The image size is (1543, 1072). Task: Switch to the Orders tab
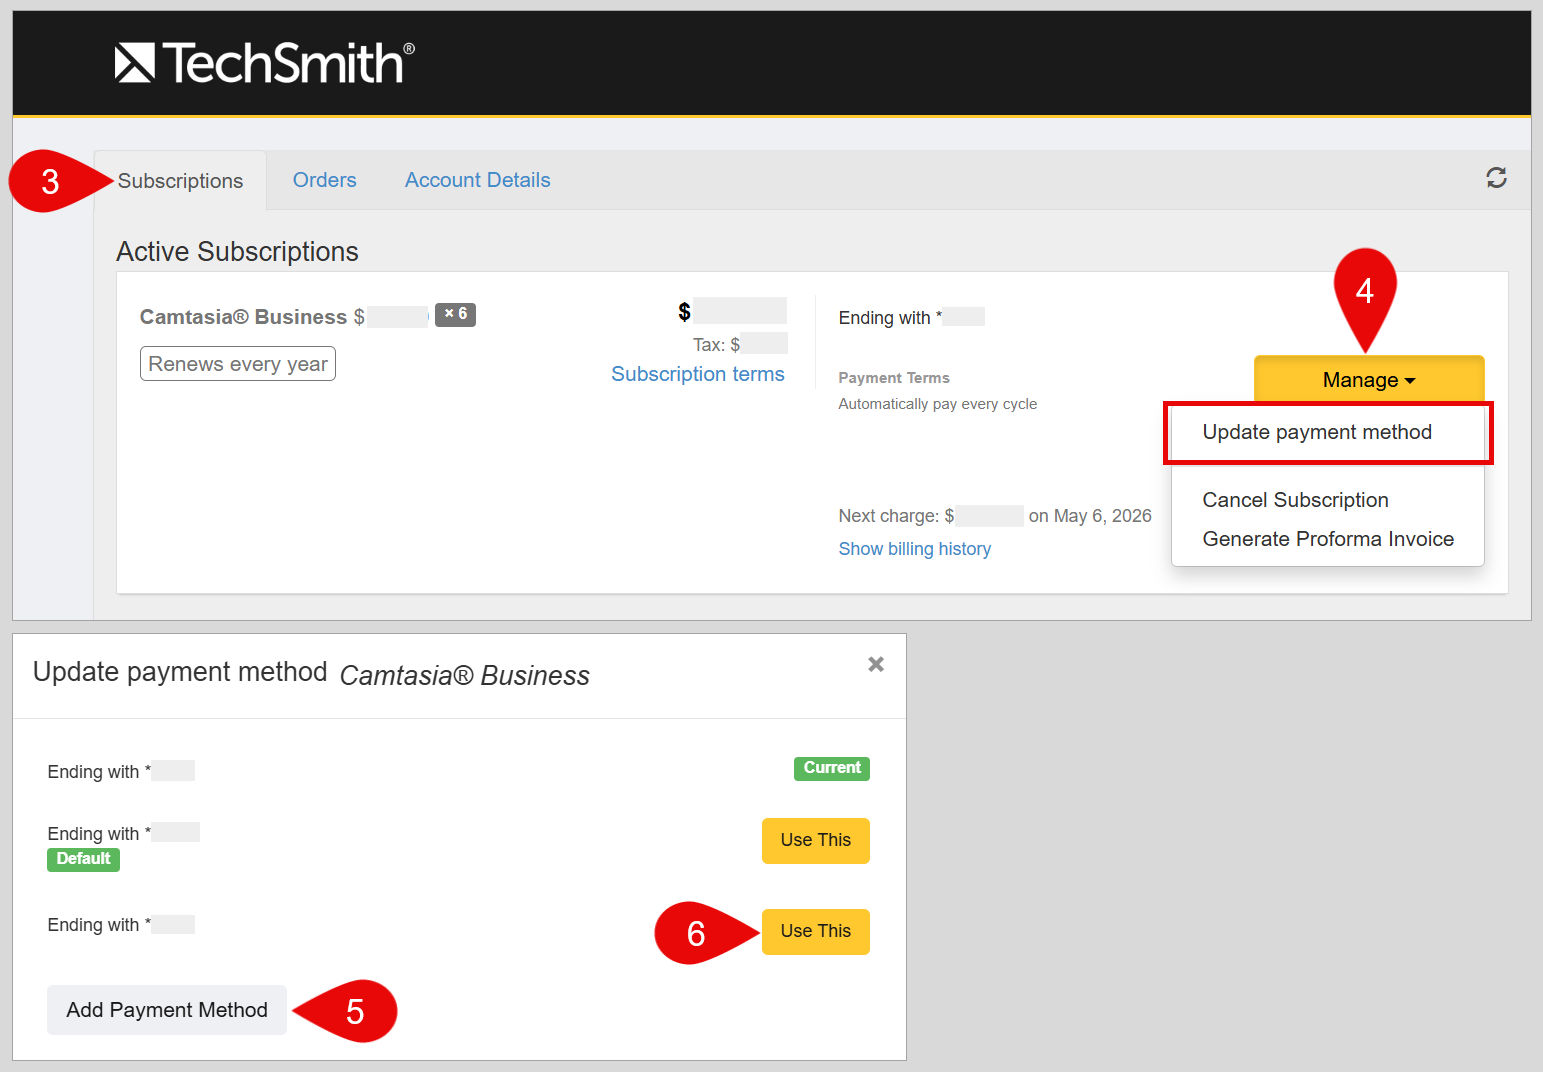pos(325,180)
